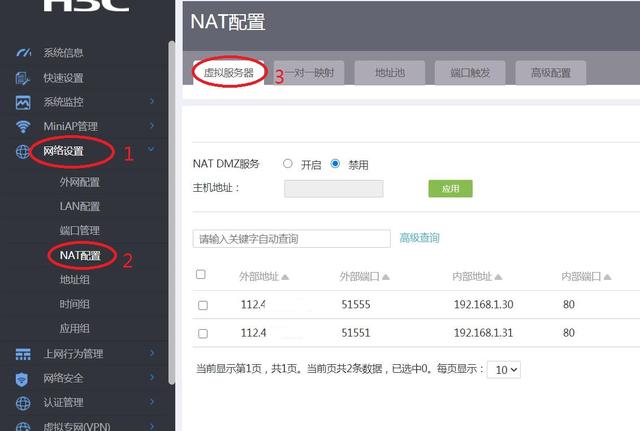
Task: Switch to the 虚拟服务器 tab
Action: (x=229, y=73)
